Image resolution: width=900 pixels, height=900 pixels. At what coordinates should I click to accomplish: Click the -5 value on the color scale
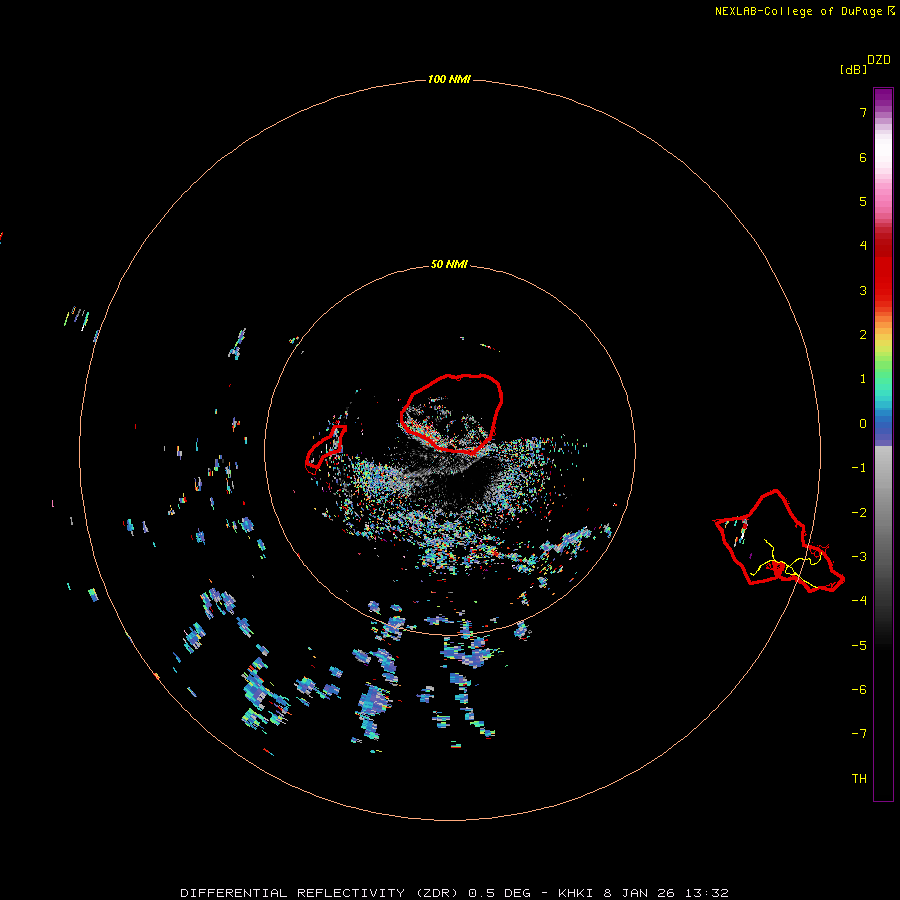pyautogui.click(x=859, y=645)
